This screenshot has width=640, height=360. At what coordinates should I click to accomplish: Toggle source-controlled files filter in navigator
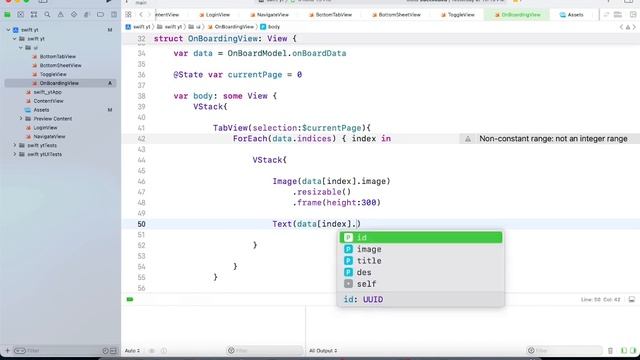(113, 351)
